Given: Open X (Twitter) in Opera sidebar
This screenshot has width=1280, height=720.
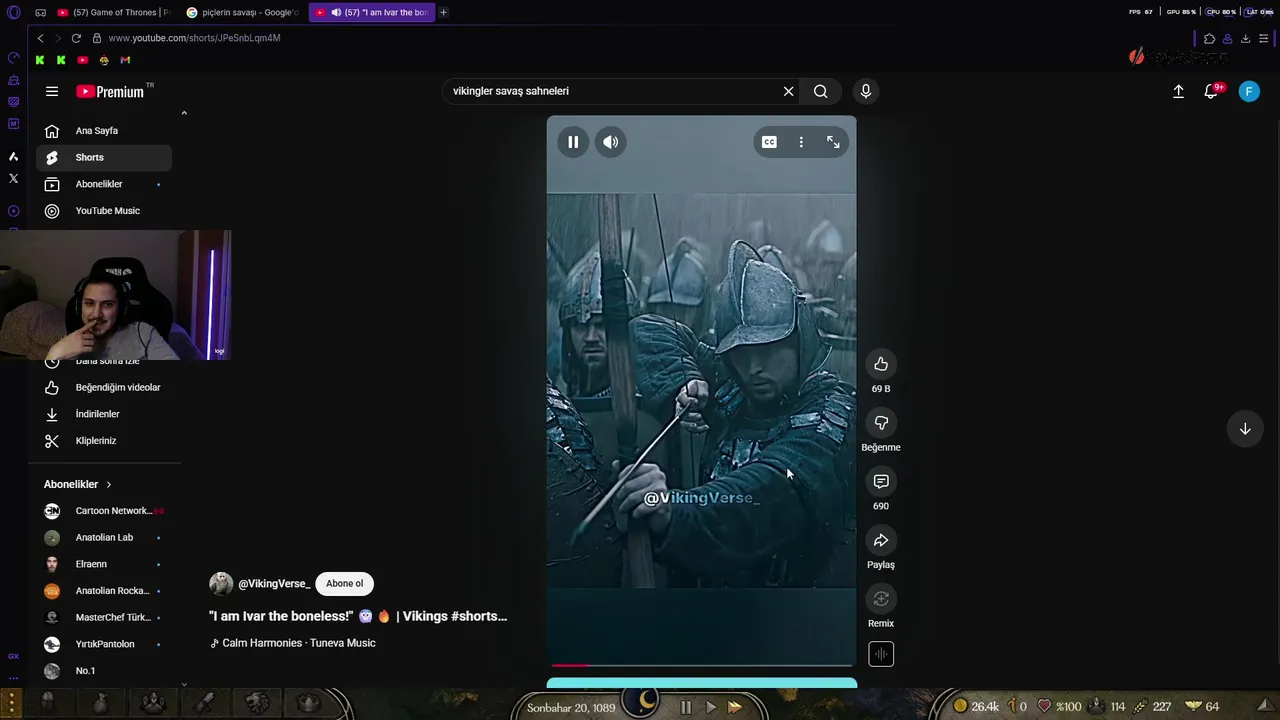Looking at the screenshot, I should [x=13, y=178].
